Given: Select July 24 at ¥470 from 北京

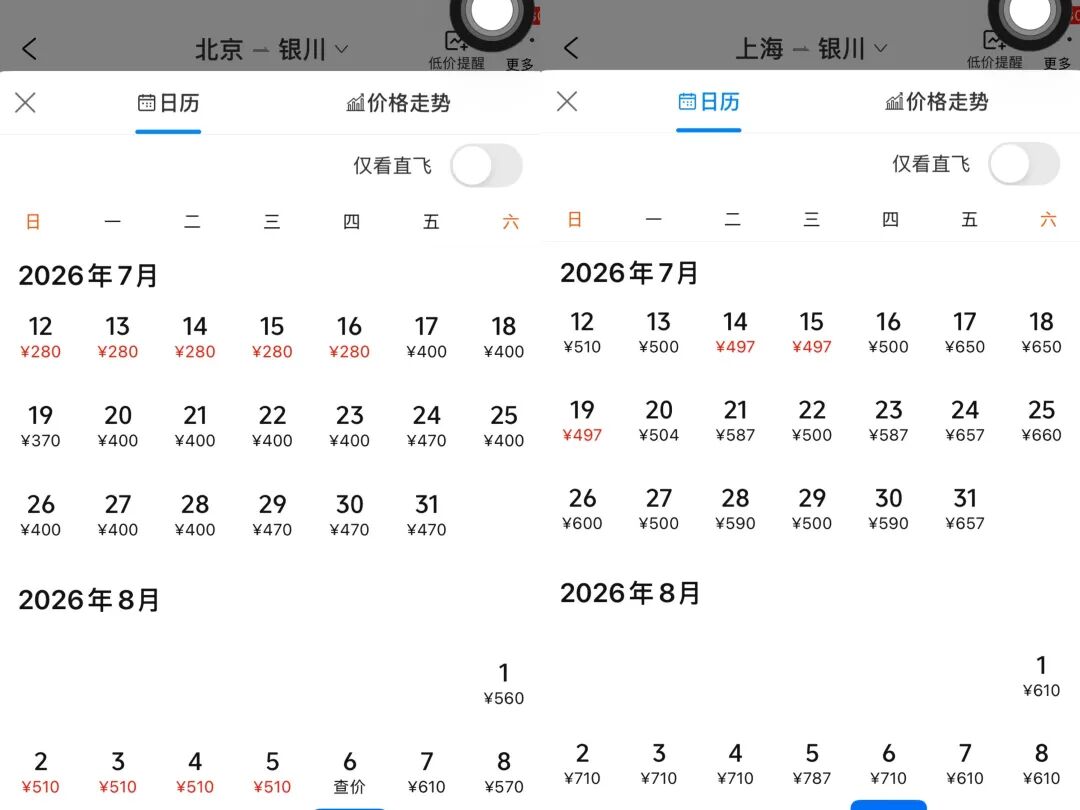Looking at the screenshot, I should (x=426, y=426).
